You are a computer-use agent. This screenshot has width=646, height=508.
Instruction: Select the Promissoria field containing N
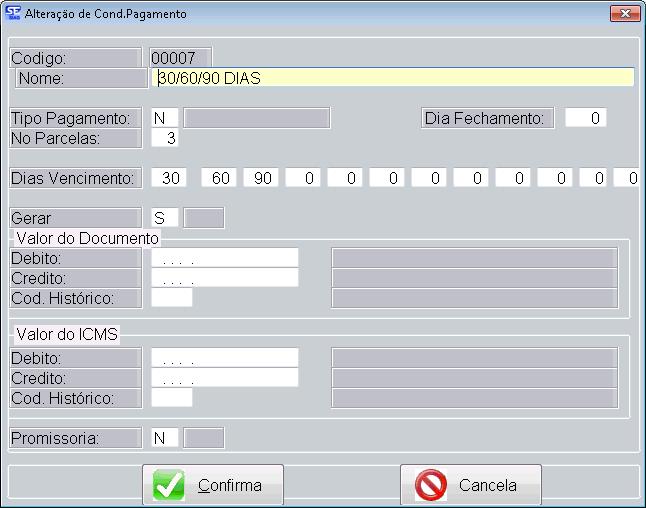(165, 438)
